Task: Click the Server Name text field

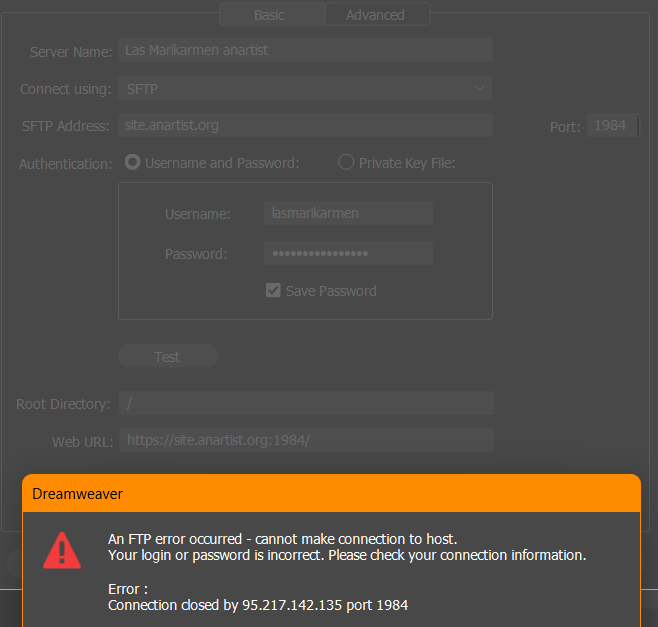Action: 305,50
